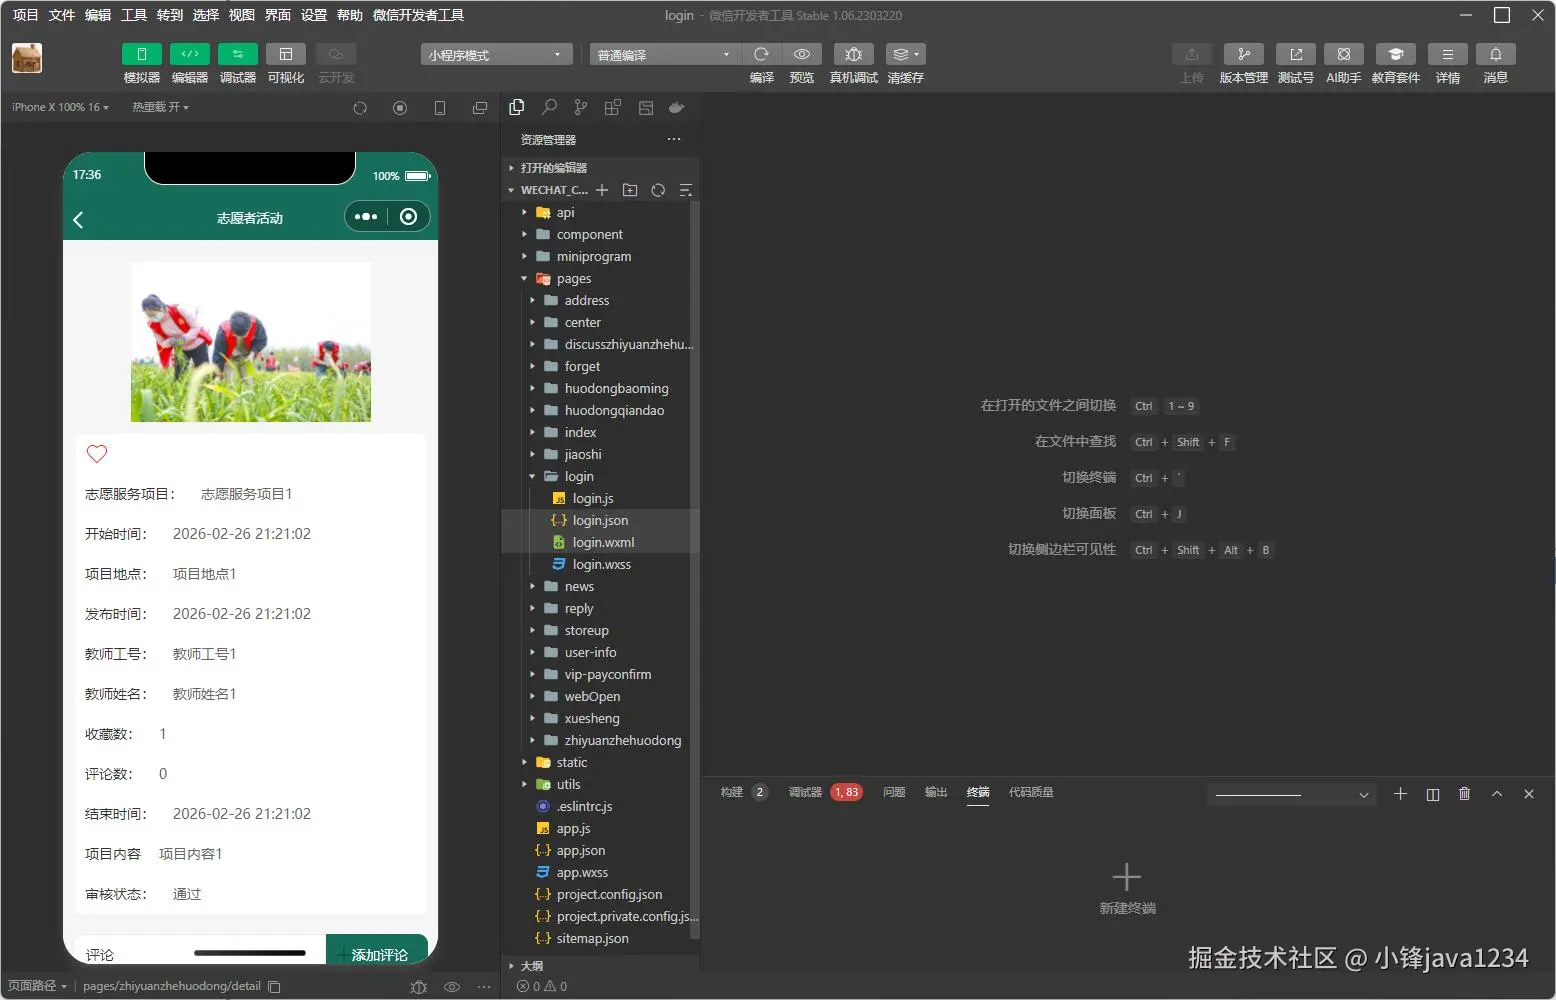
Task: Click new file icon in explorer
Action: pyautogui.click(x=602, y=190)
